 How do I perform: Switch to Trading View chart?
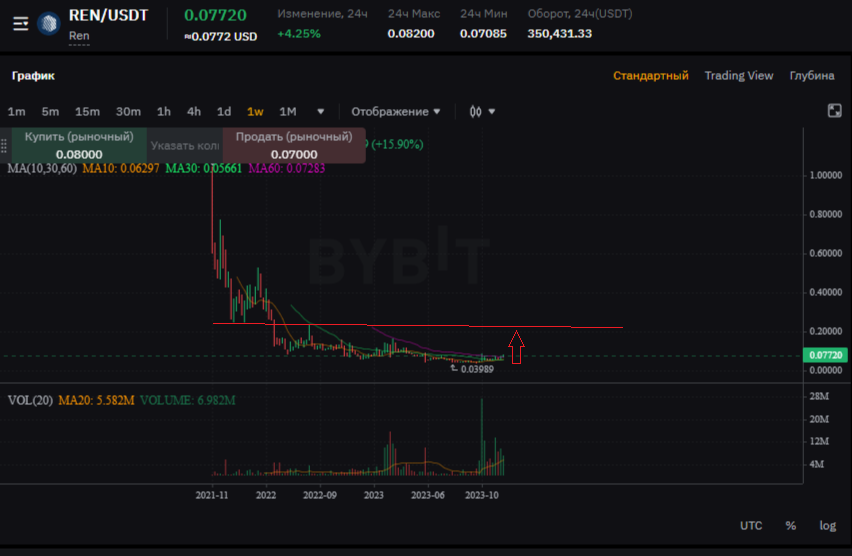pyautogui.click(x=738, y=76)
